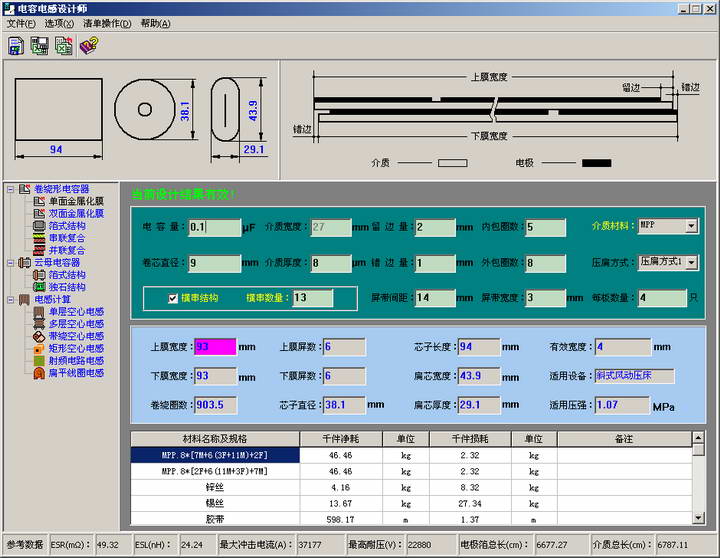Open the 介质材料 MPP dropdown

[x=691, y=227]
